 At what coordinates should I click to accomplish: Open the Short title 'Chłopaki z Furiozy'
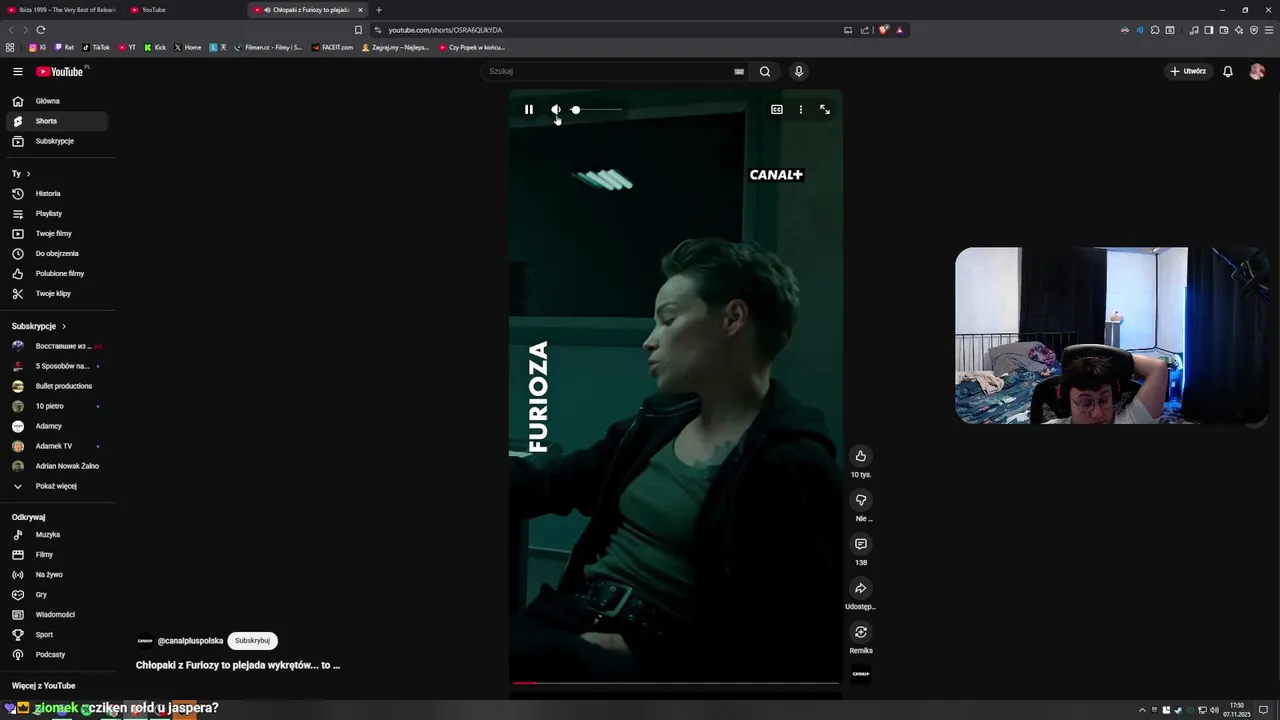click(238, 665)
